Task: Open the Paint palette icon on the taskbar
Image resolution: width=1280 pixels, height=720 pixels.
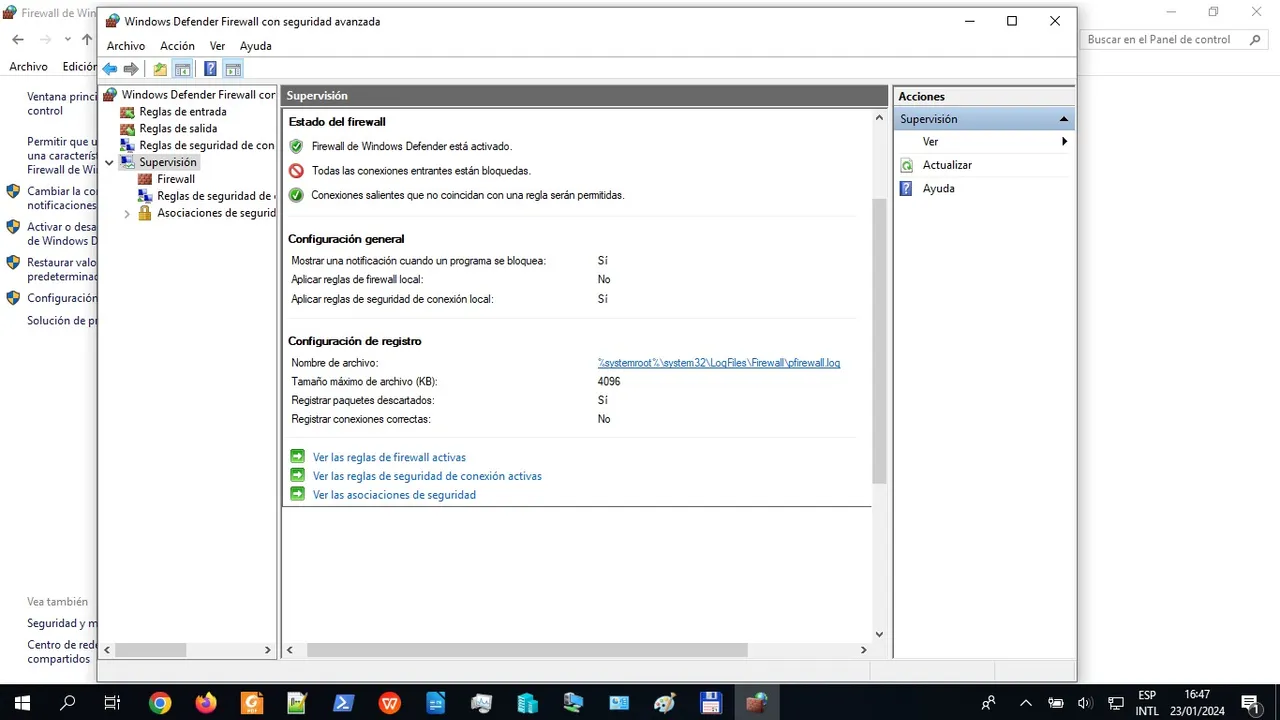Action: 664,703
